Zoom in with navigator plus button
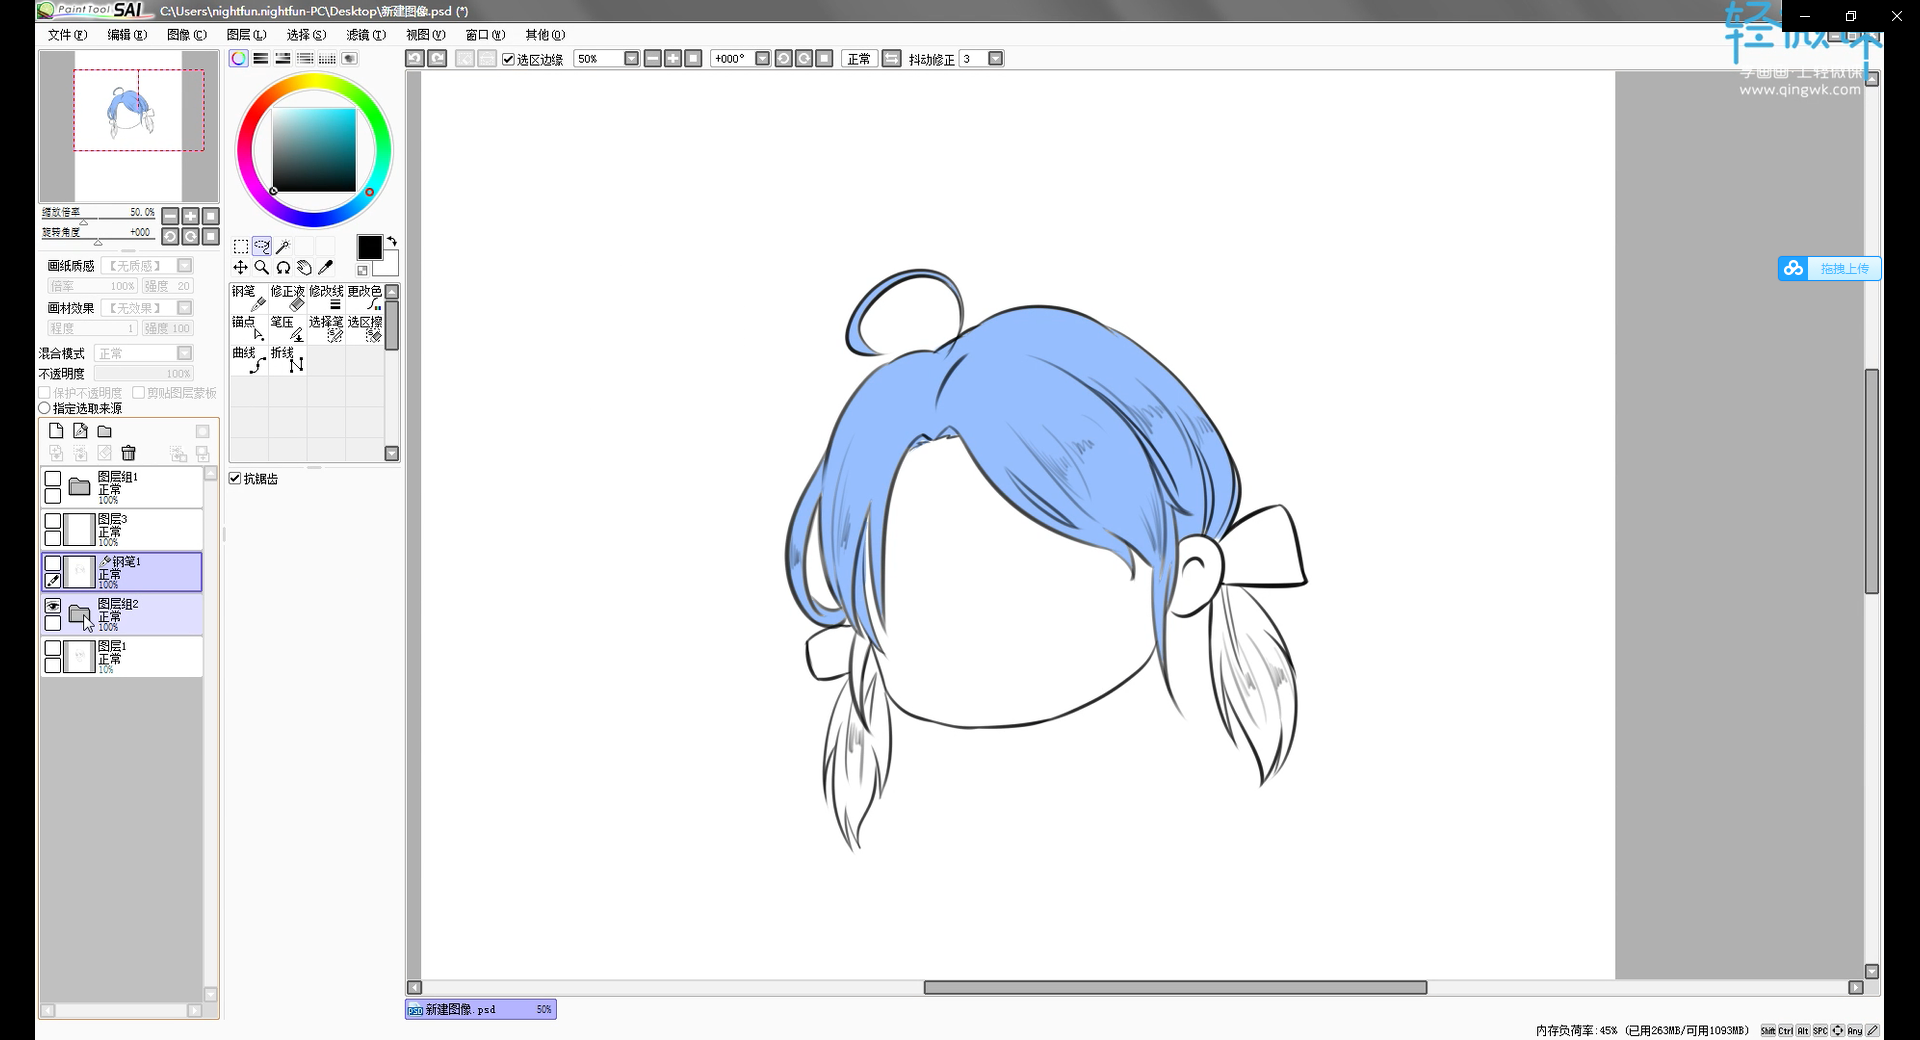 pos(190,216)
